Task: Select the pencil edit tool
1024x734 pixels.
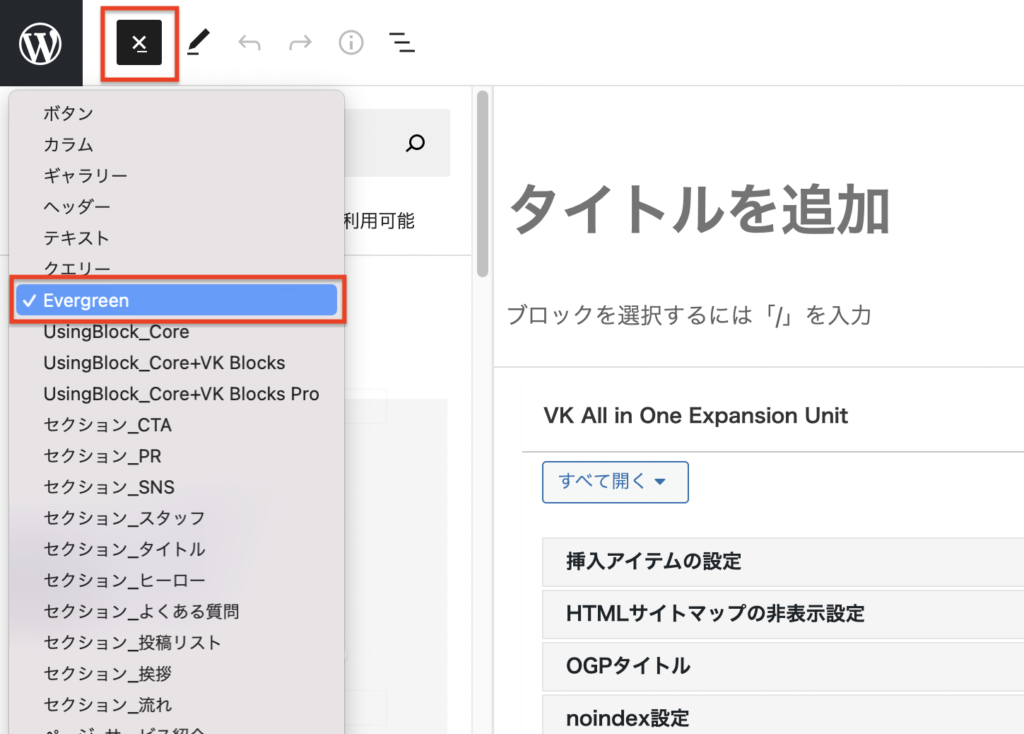Action: tap(199, 42)
